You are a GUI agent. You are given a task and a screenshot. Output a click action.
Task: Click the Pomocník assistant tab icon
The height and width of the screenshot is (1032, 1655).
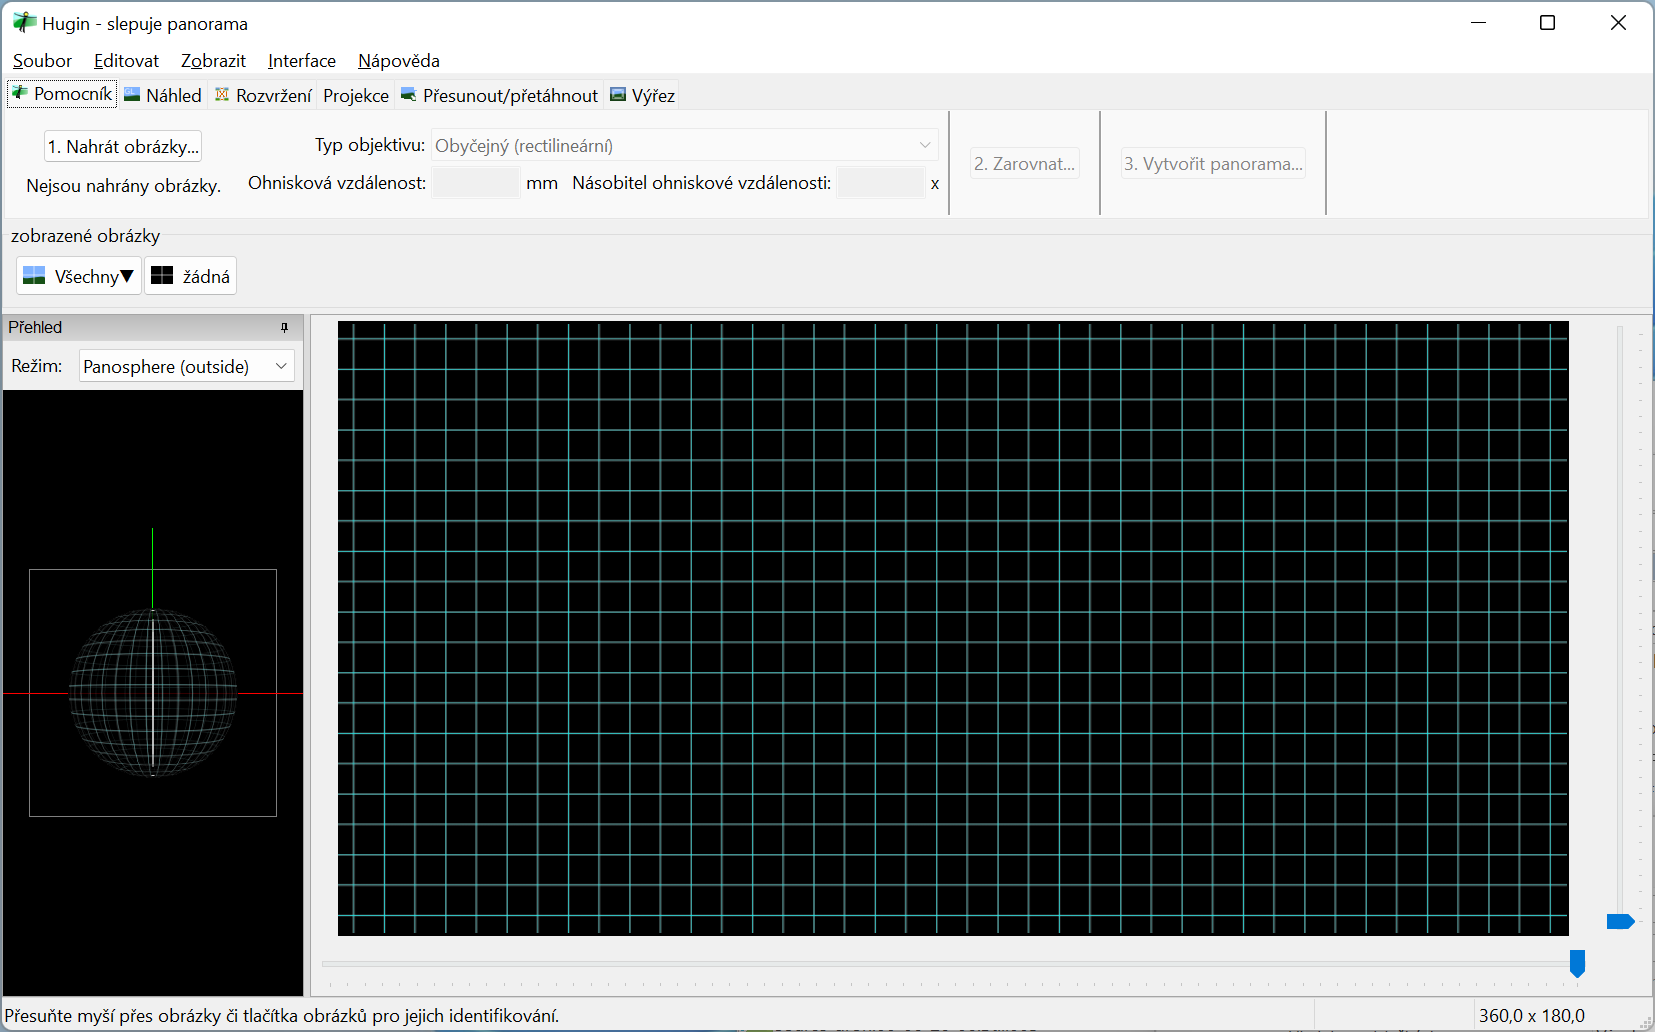pos(19,94)
